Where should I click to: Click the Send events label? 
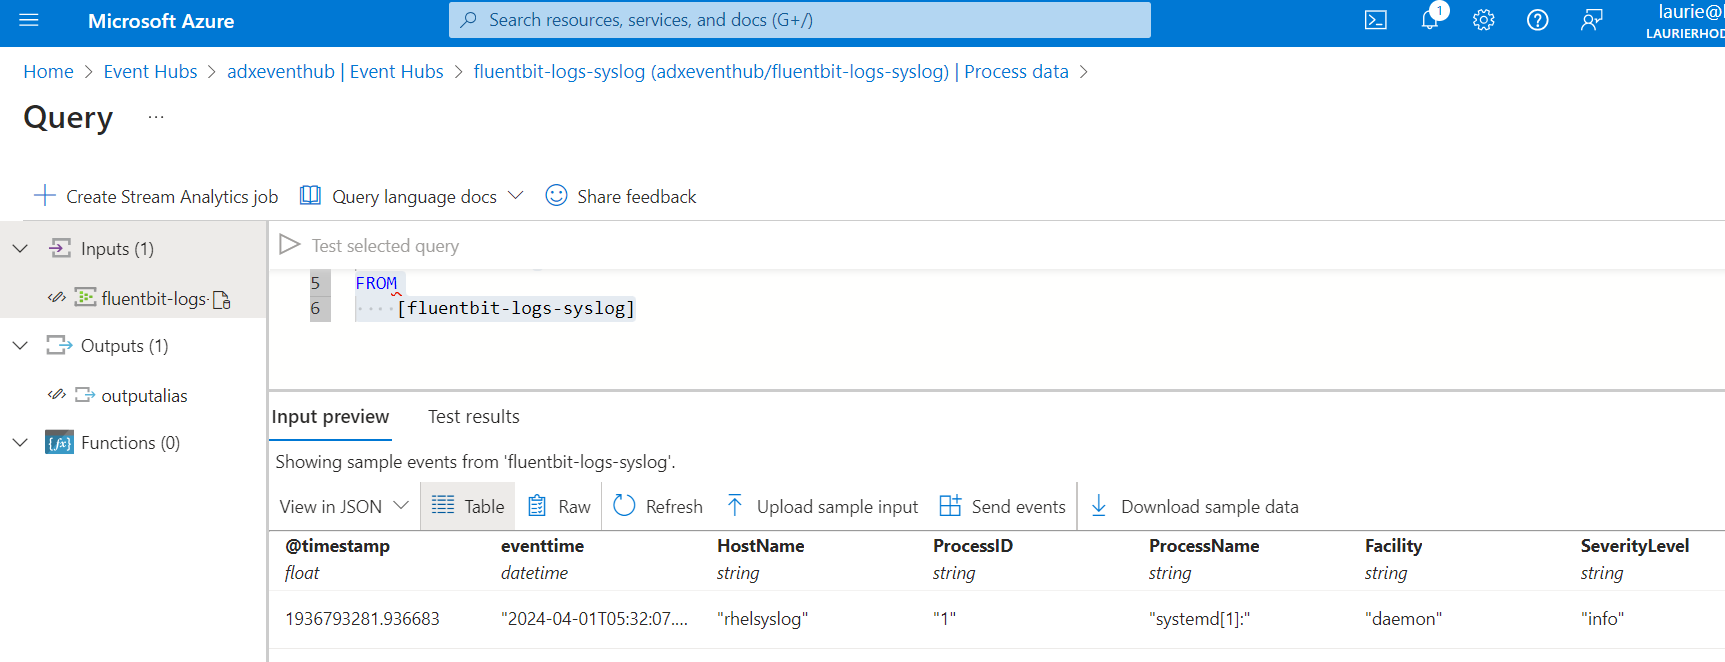(x=1018, y=507)
